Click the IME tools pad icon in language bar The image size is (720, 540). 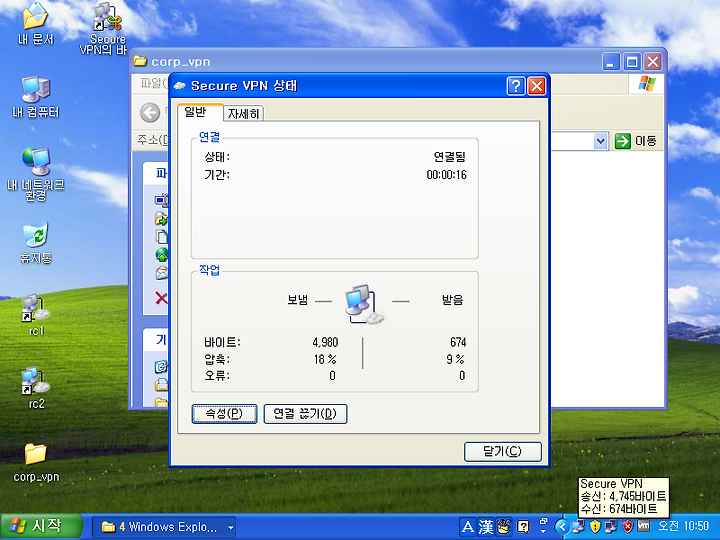[x=504, y=527]
